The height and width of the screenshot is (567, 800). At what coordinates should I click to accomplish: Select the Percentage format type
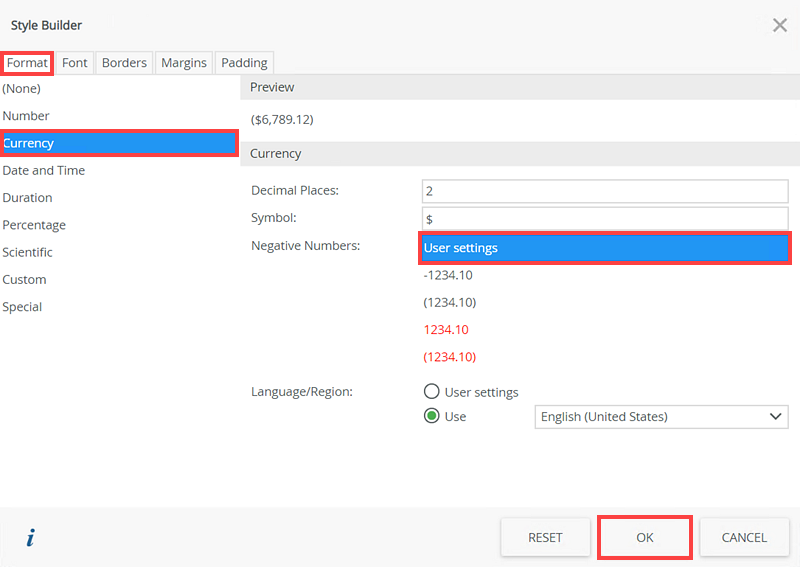pyautogui.click(x=34, y=225)
